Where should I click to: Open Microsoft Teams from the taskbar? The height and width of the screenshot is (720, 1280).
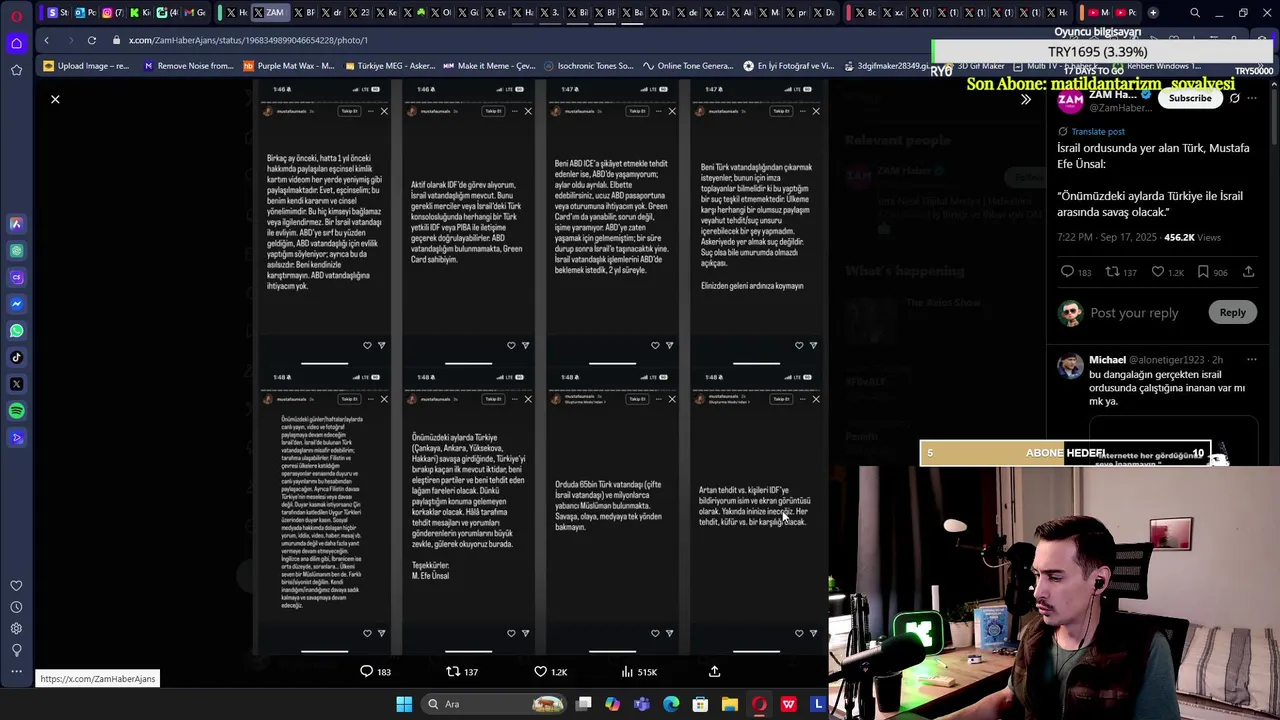click(x=641, y=704)
